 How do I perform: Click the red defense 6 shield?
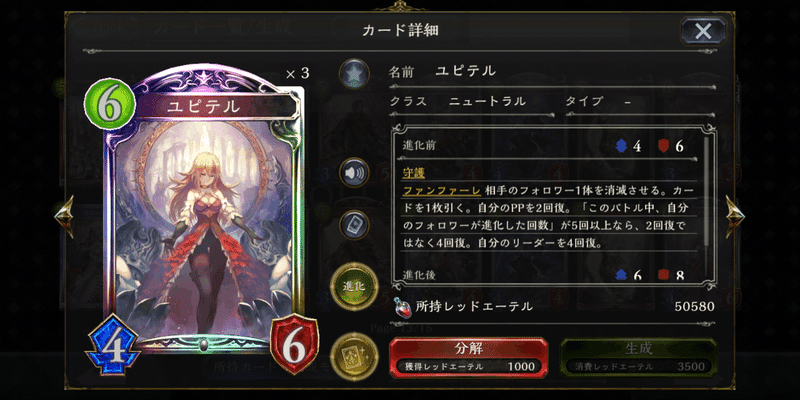pyautogui.click(x=294, y=347)
